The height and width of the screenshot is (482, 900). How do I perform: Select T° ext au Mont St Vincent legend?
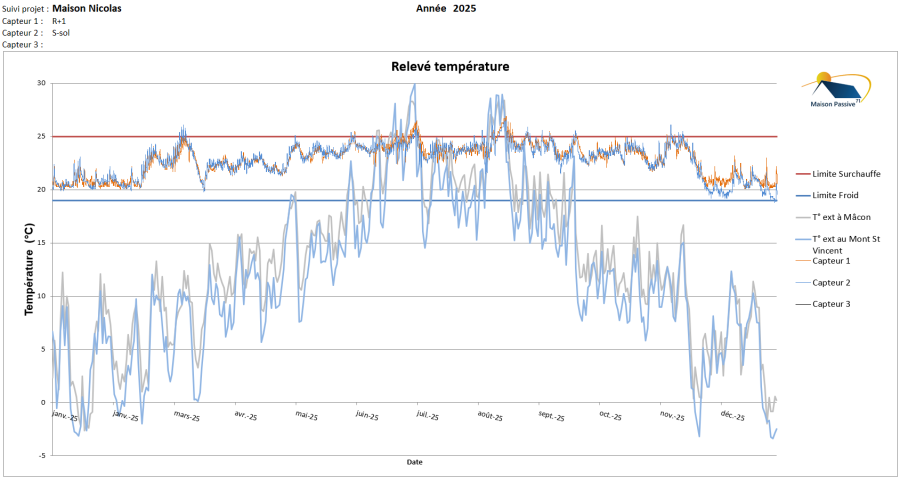[844, 244]
